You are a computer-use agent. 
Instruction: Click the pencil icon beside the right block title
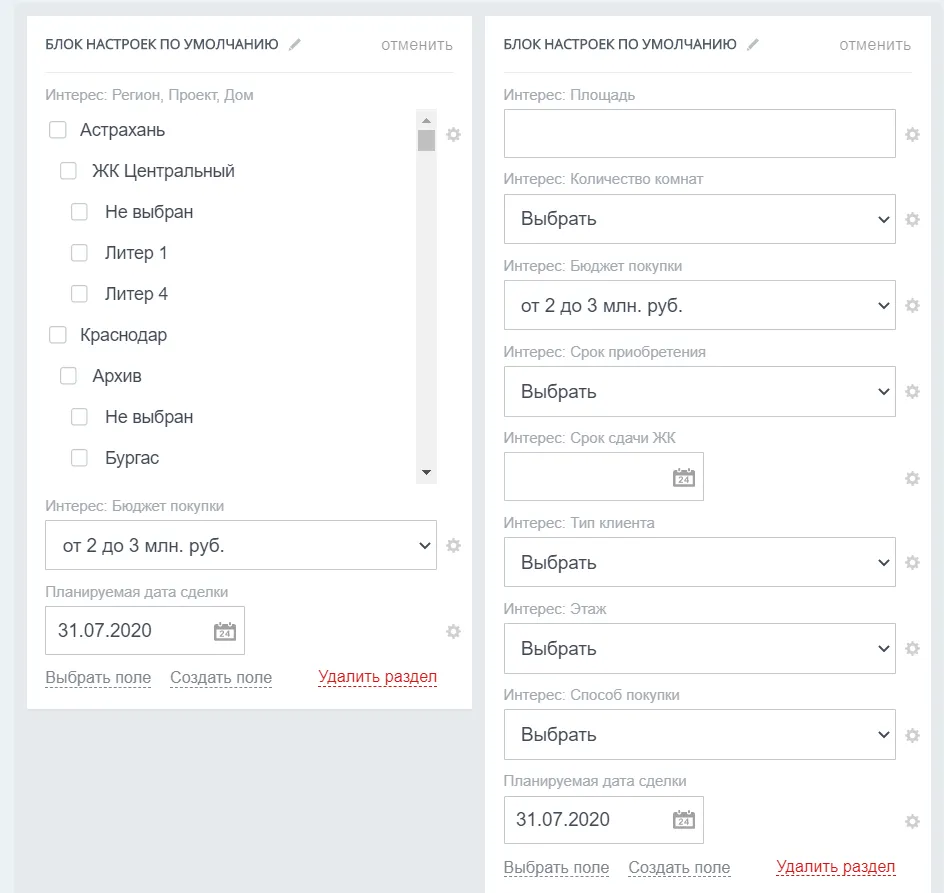pos(753,44)
